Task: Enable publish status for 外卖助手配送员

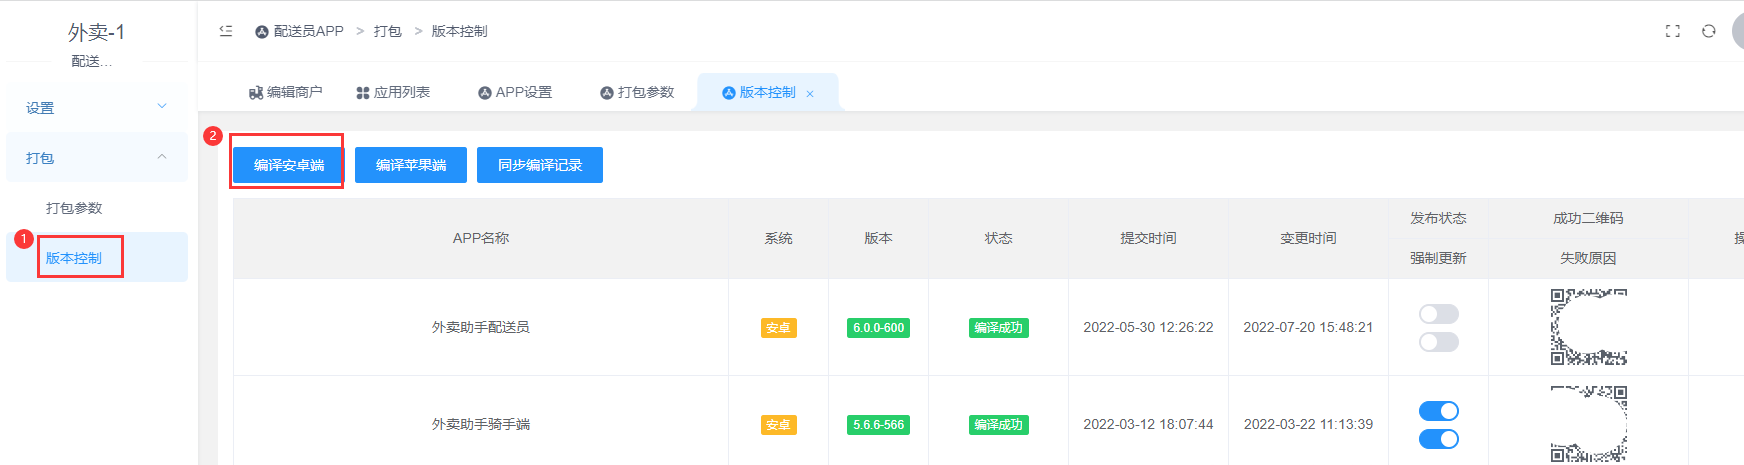Action: tap(1438, 314)
